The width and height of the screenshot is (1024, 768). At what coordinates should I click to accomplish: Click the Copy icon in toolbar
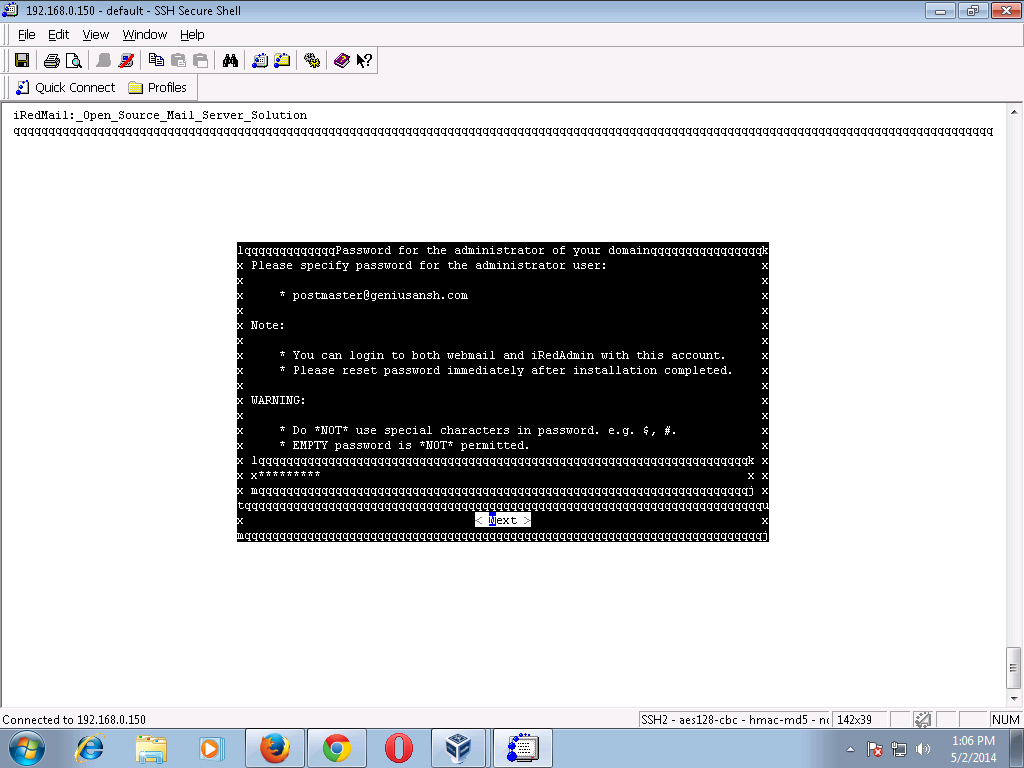click(156, 61)
